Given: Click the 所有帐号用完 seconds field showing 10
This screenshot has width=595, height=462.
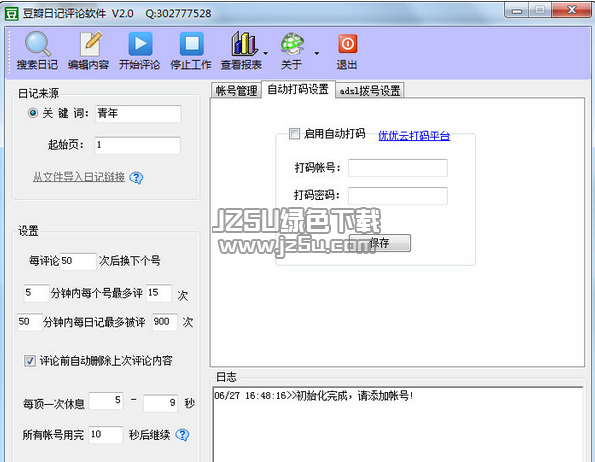Looking at the screenshot, I should [106, 435].
